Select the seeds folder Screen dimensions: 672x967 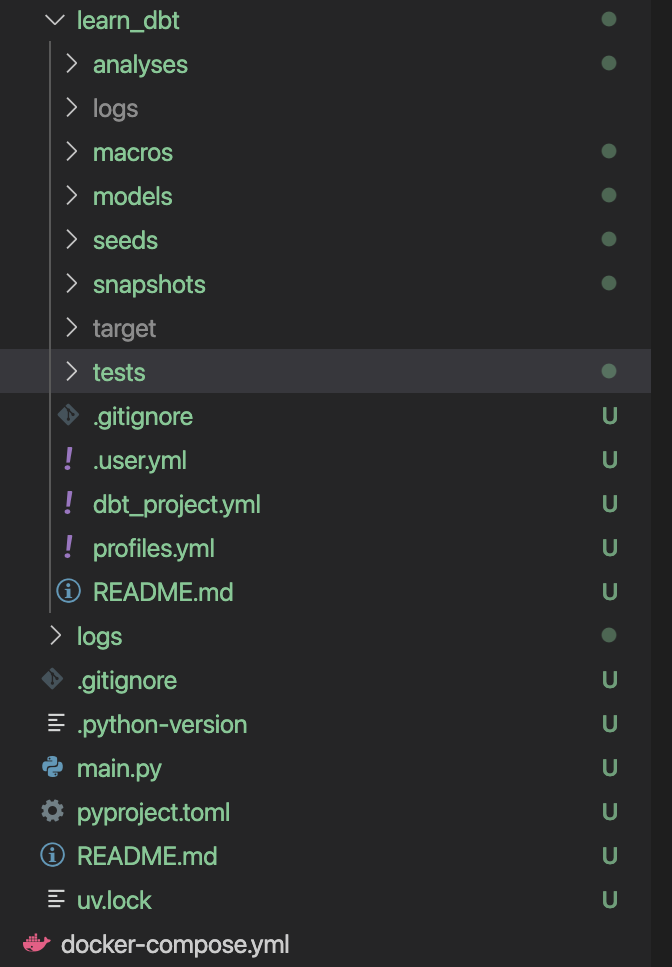(125, 240)
